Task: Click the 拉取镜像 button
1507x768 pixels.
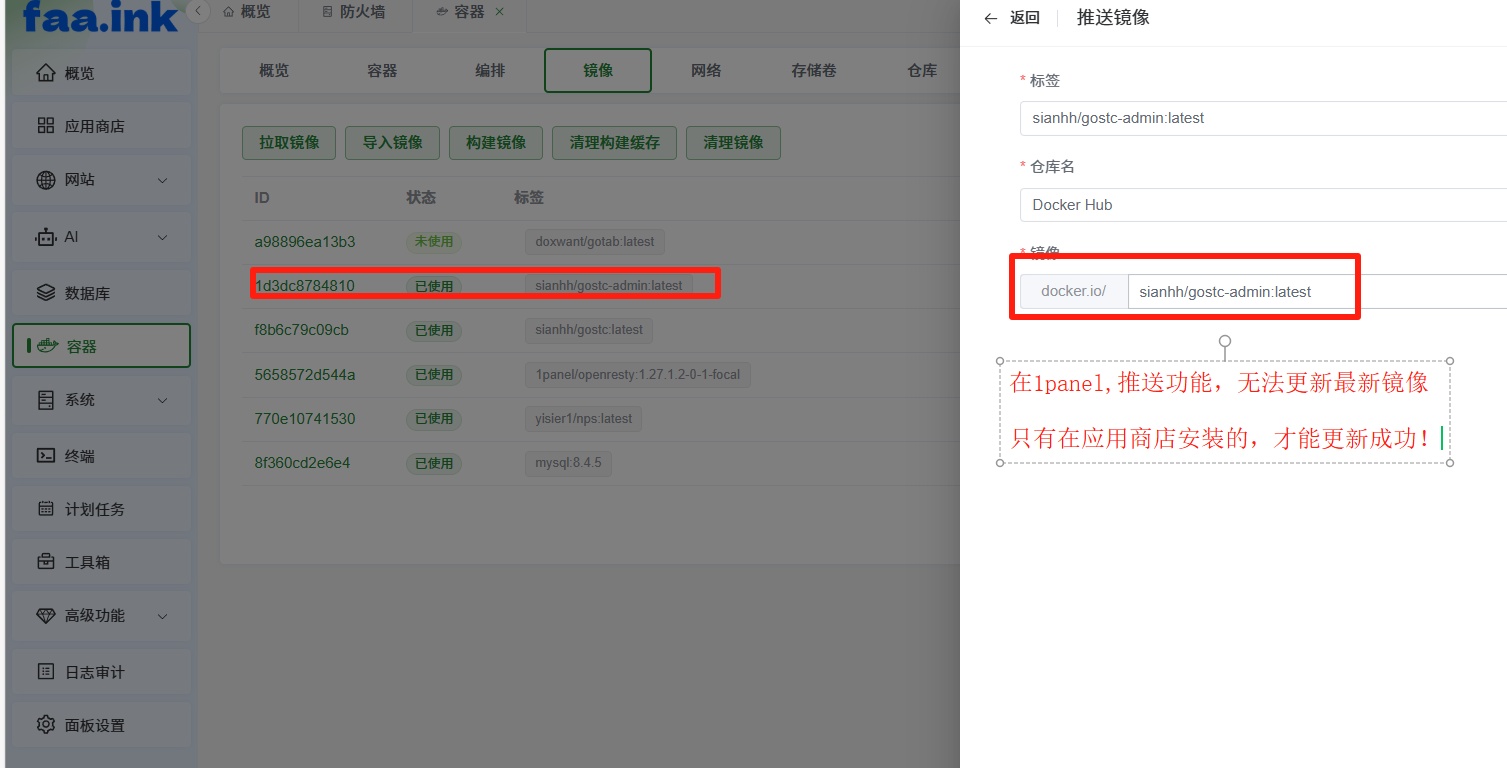Action: click(289, 142)
